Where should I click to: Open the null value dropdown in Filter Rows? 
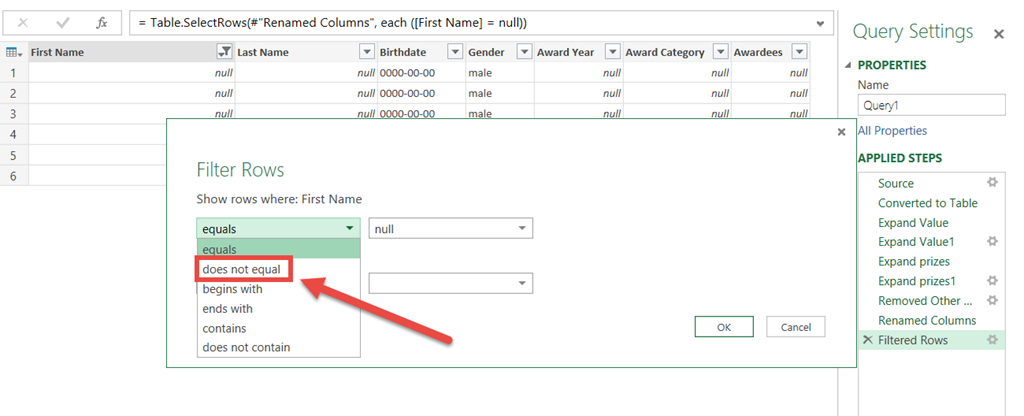[x=522, y=229]
